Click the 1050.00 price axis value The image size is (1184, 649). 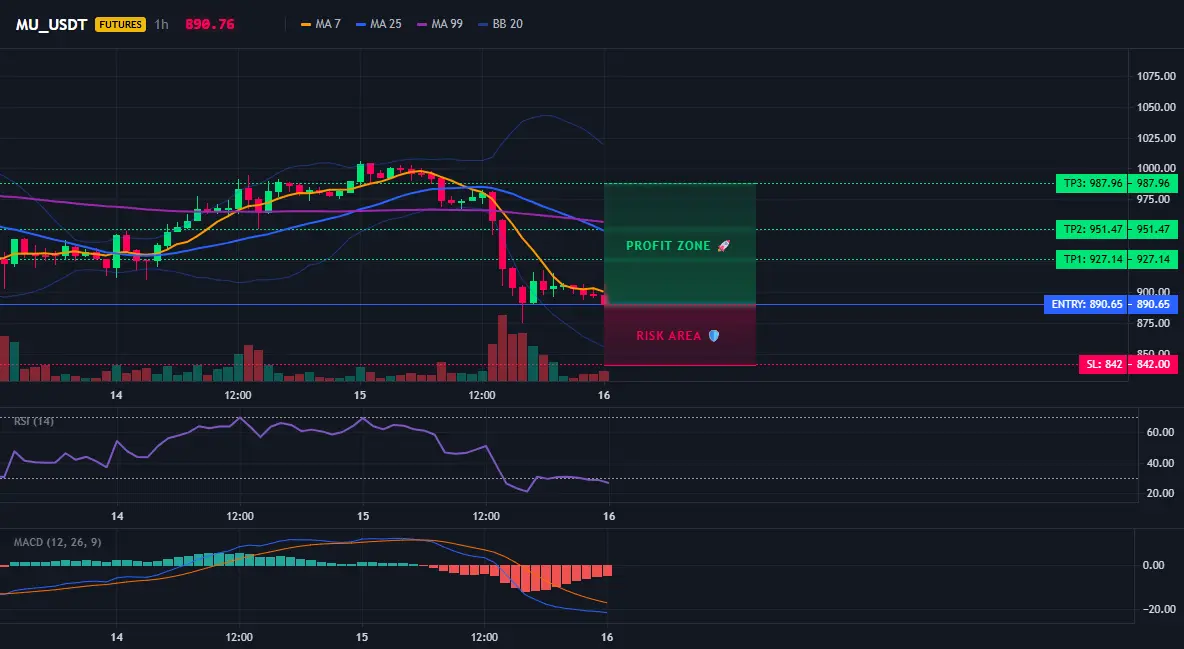[x=1156, y=107]
